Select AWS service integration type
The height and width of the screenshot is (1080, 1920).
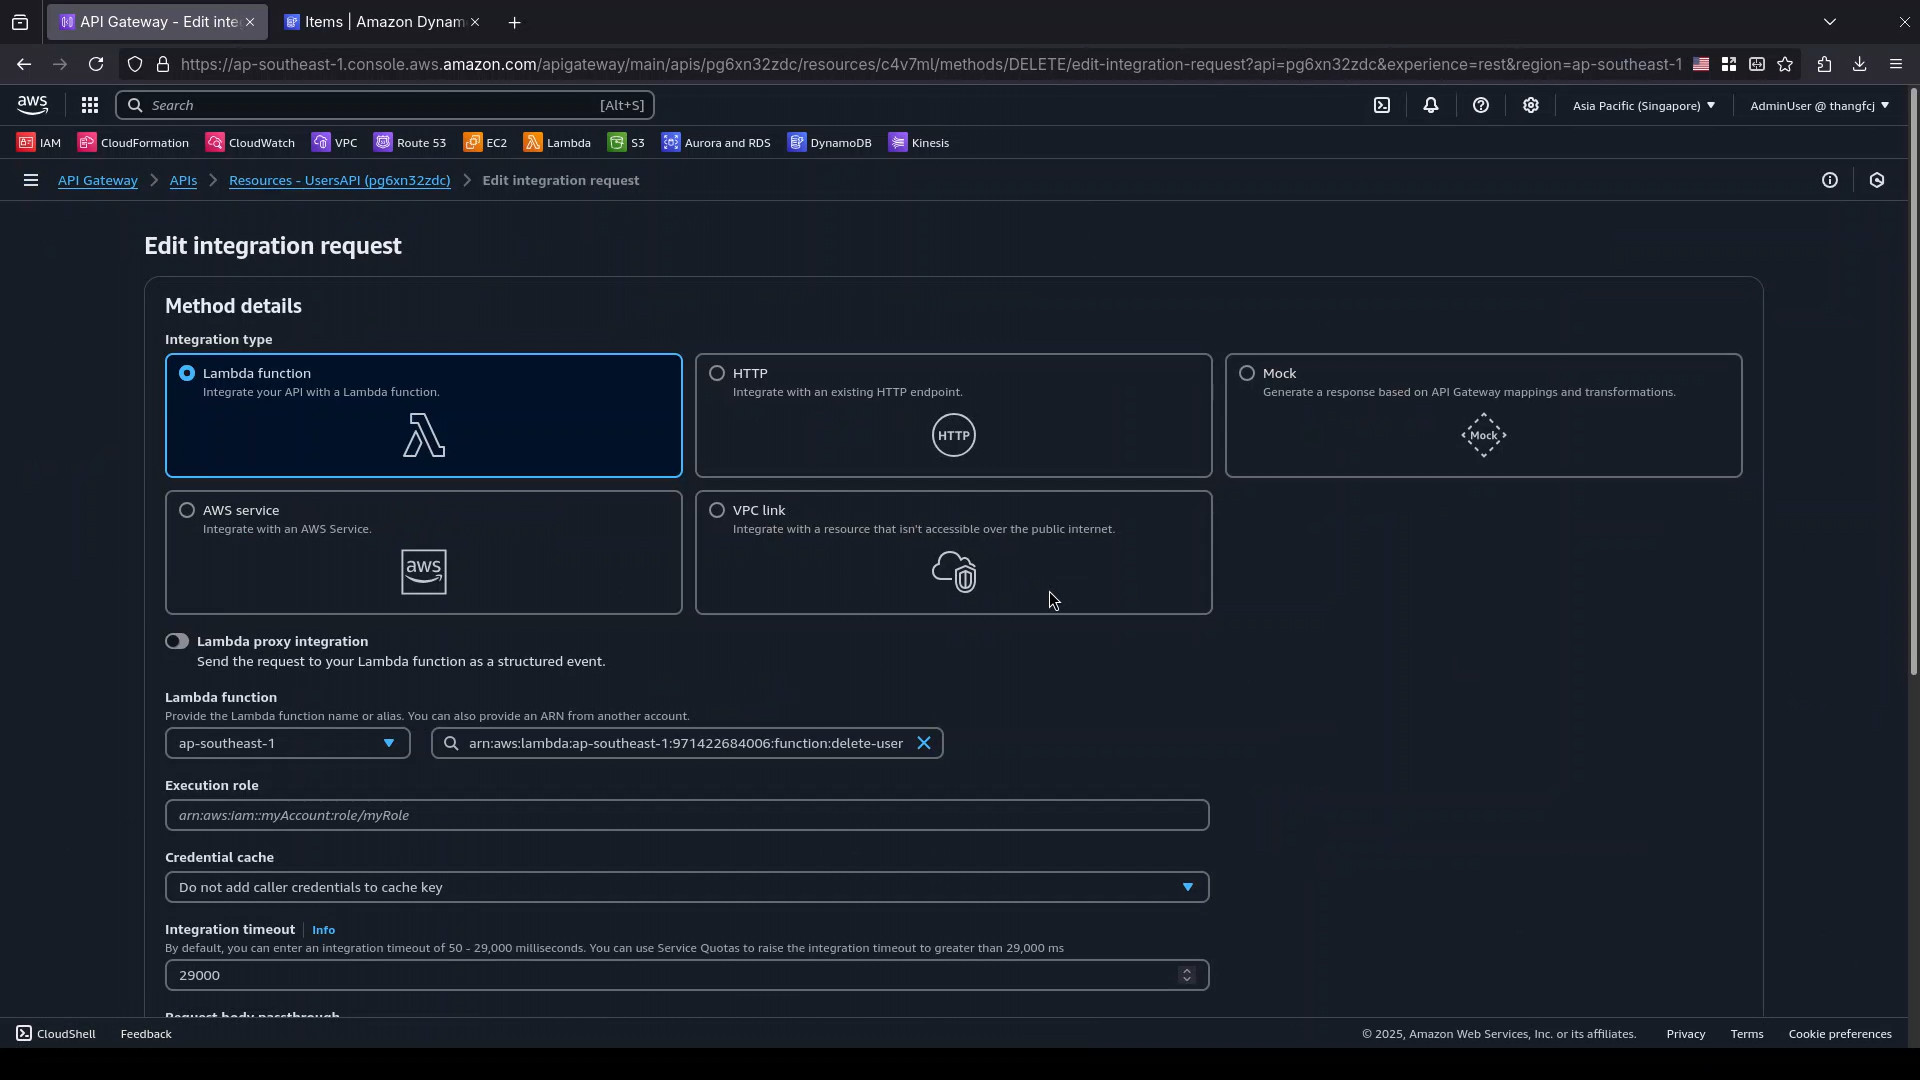pyautogui.click(x=424, y=552)
